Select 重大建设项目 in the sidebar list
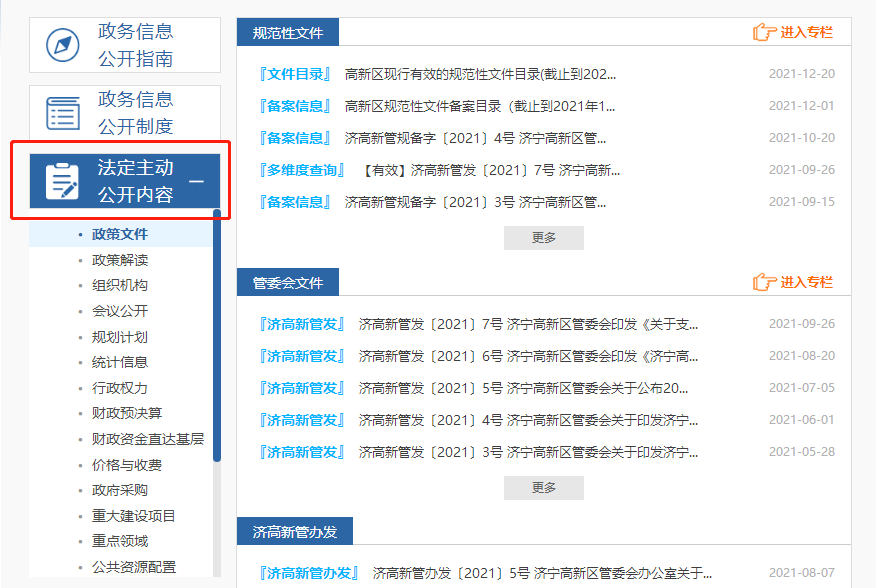The height and width of the screenshot is (588, 876). click(134, 516)
